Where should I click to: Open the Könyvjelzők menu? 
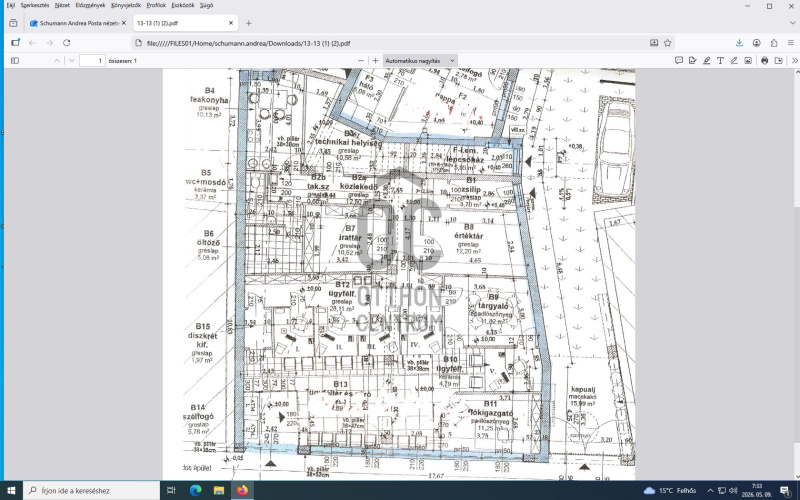point(126,5)
